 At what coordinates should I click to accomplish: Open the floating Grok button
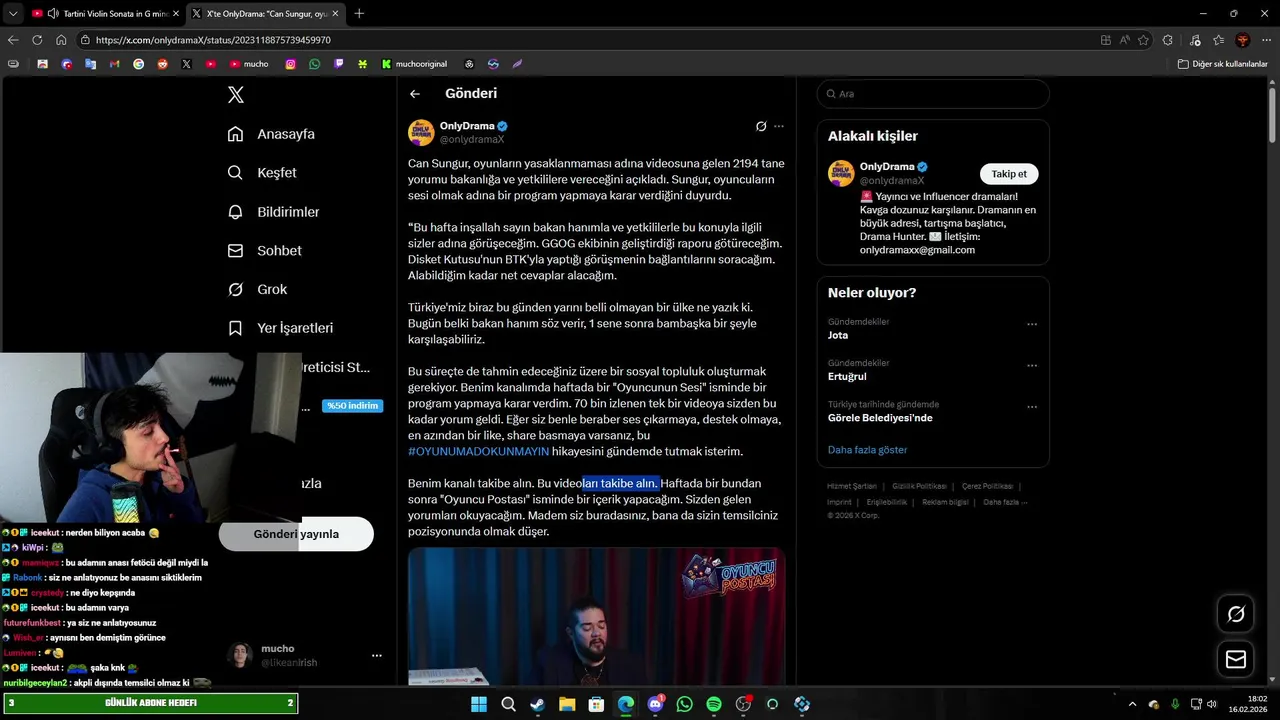1236,614
